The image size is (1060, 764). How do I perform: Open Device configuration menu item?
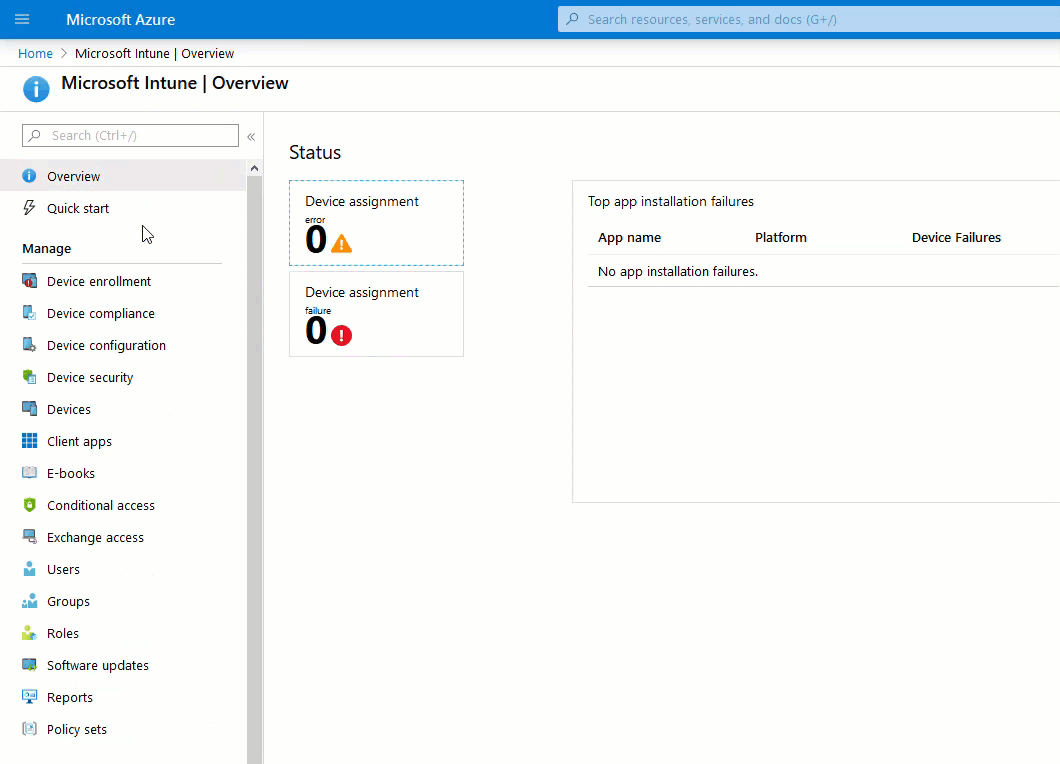123,345
